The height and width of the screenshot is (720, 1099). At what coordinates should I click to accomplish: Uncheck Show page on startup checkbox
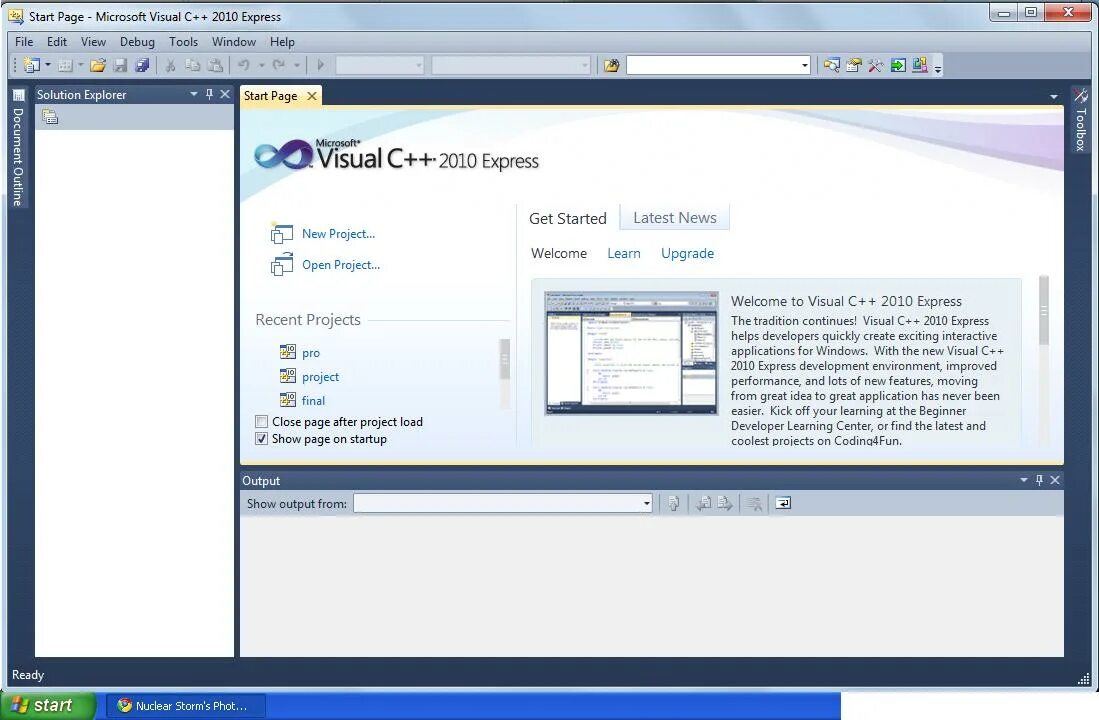click(261, 439)
